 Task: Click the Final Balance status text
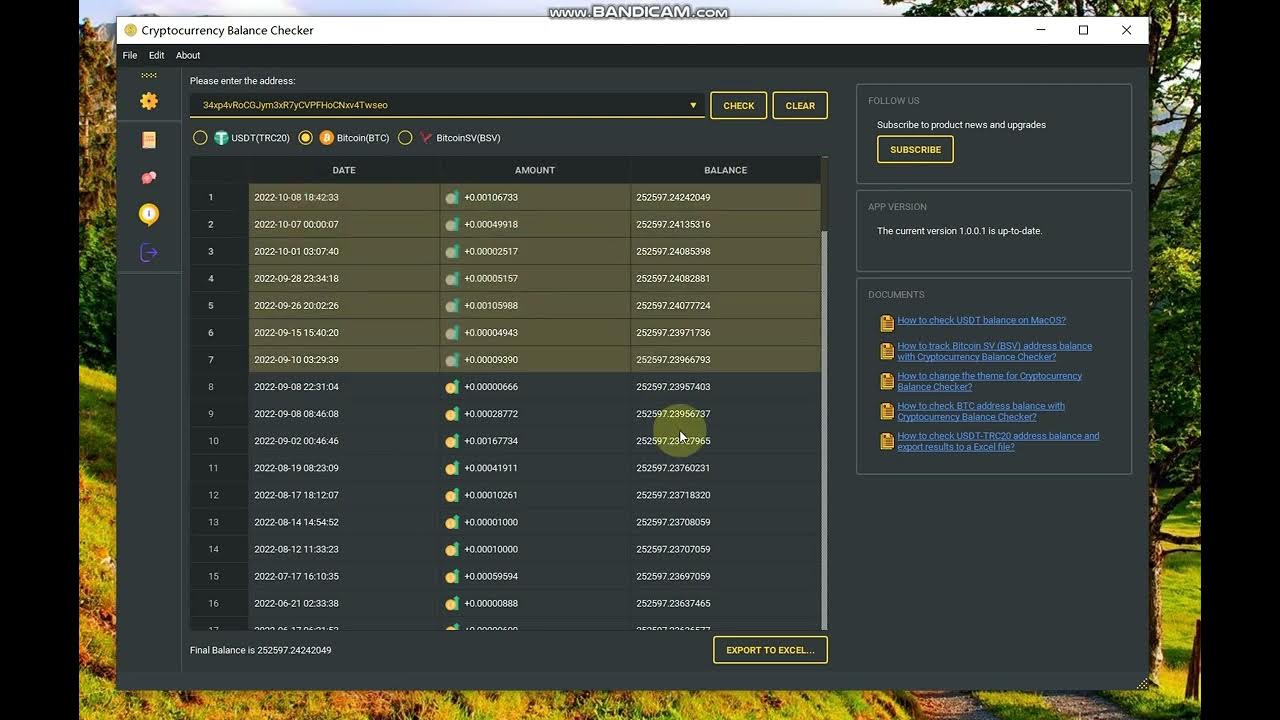(x=260, y=650)
